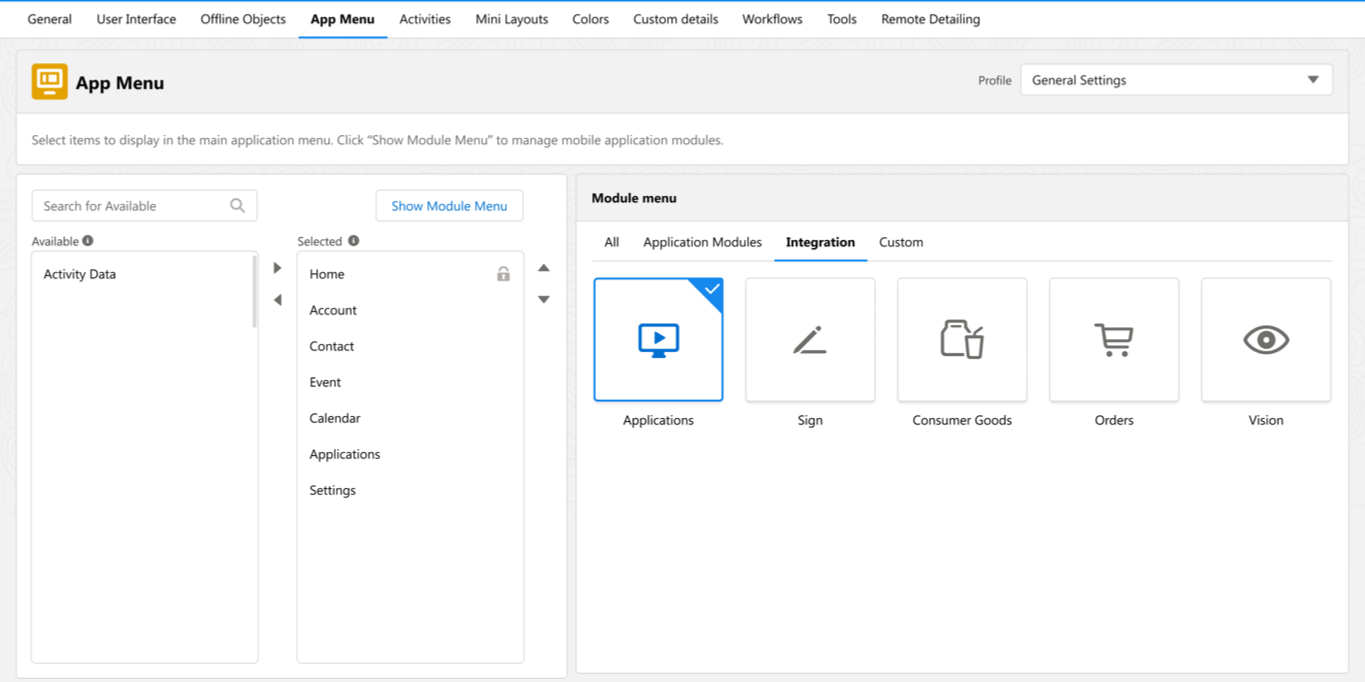Image resolution: width=1365 pixels, height=682 pixels.
Task: Click the up arrow to reorder selected items
Action: tap(543, 267)
